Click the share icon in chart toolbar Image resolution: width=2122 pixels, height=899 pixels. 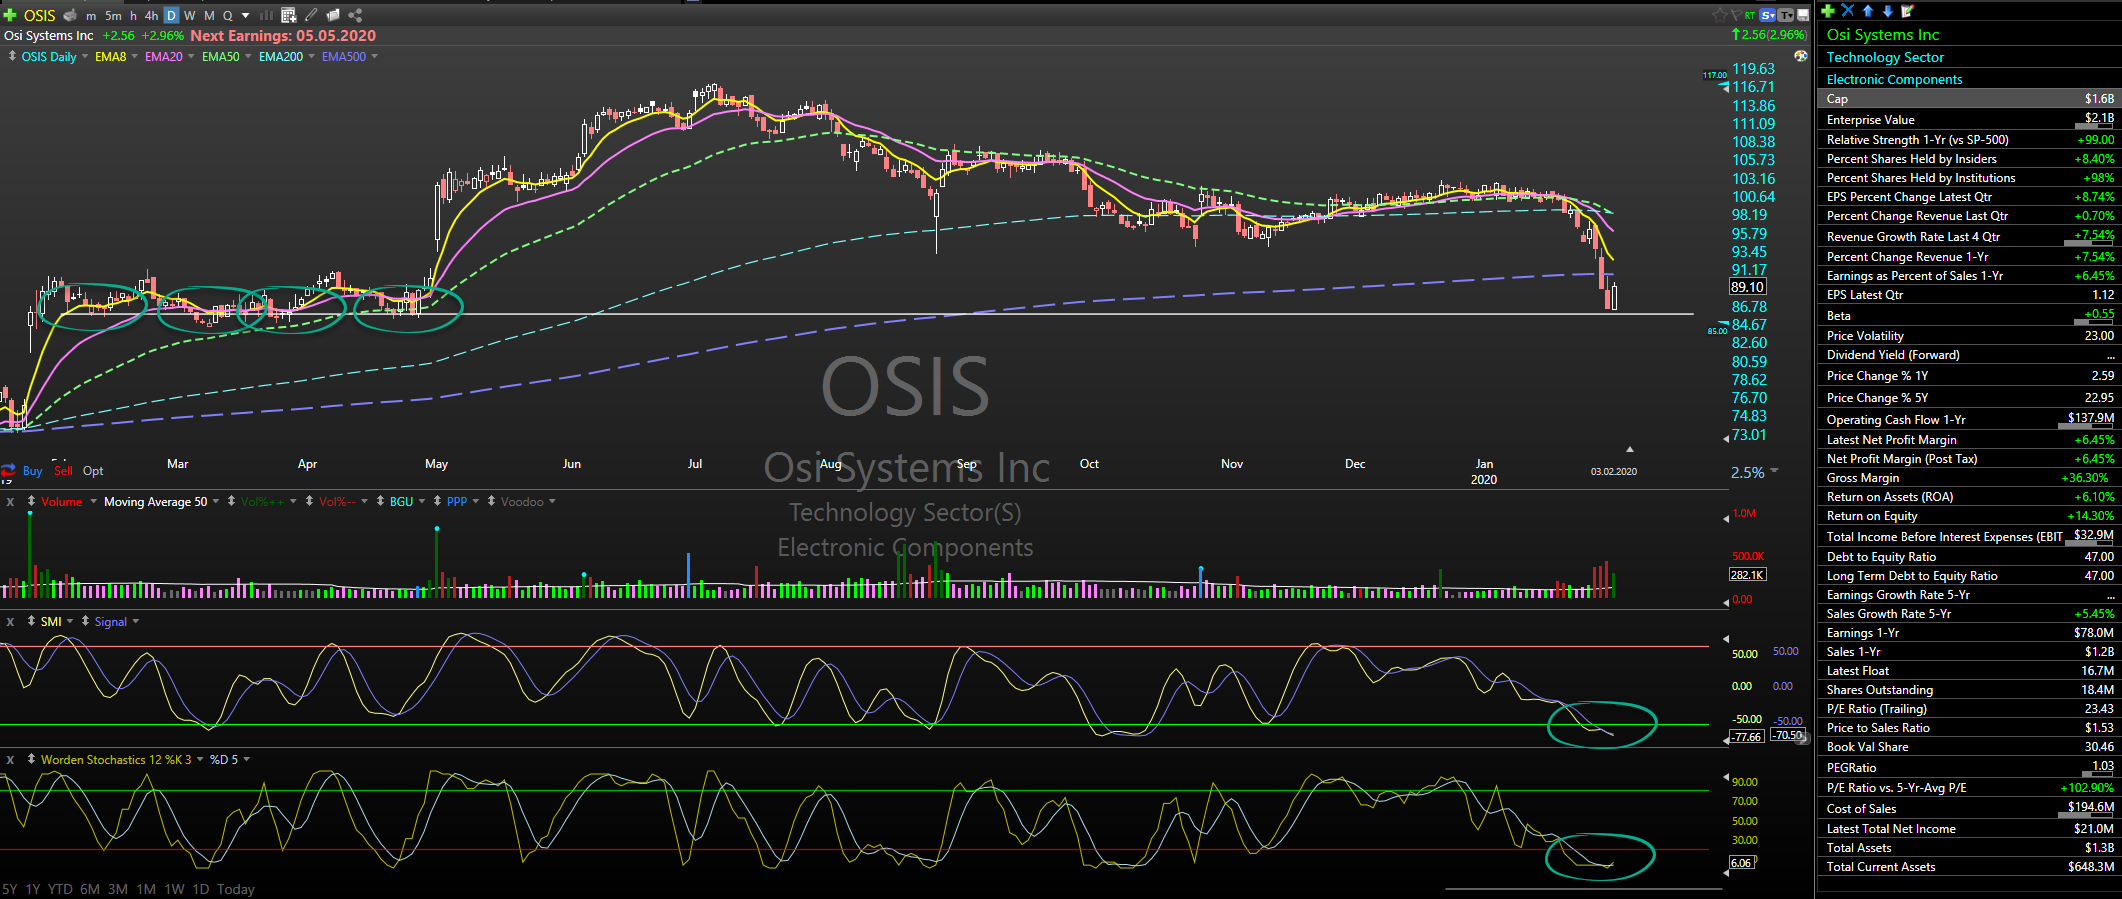point(355,15)
